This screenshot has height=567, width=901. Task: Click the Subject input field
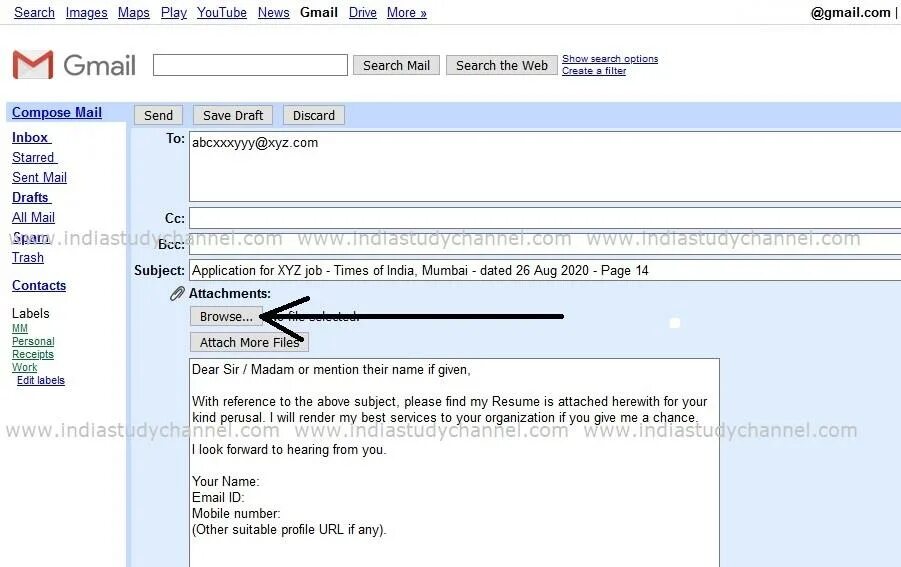point(545,271)
